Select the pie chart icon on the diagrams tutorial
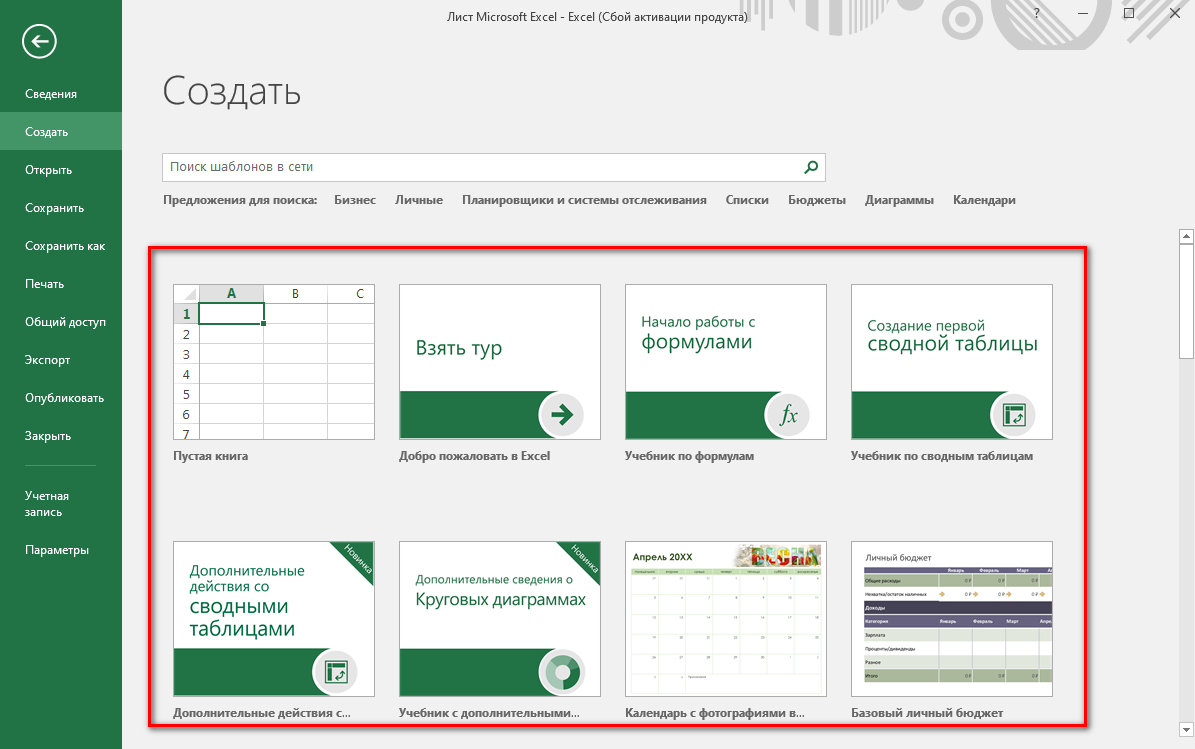This screenshot has width=1195, height=749. pos(561,672)
